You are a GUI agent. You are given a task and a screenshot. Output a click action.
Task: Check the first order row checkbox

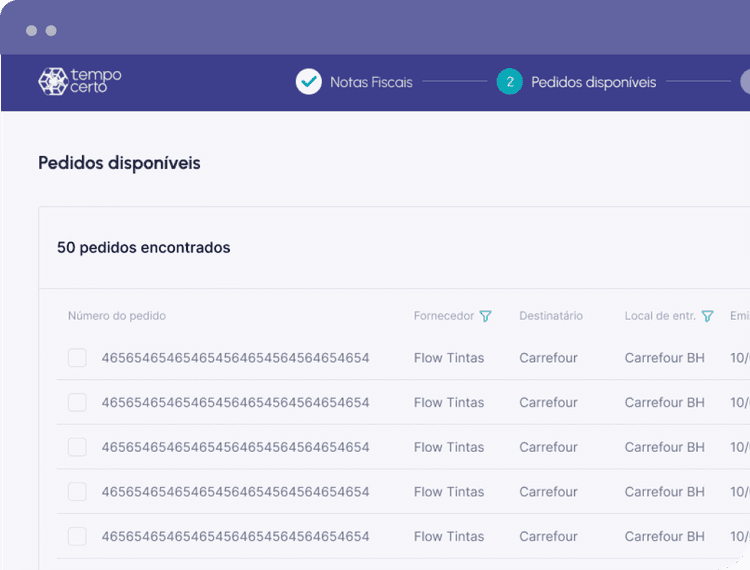77,358
